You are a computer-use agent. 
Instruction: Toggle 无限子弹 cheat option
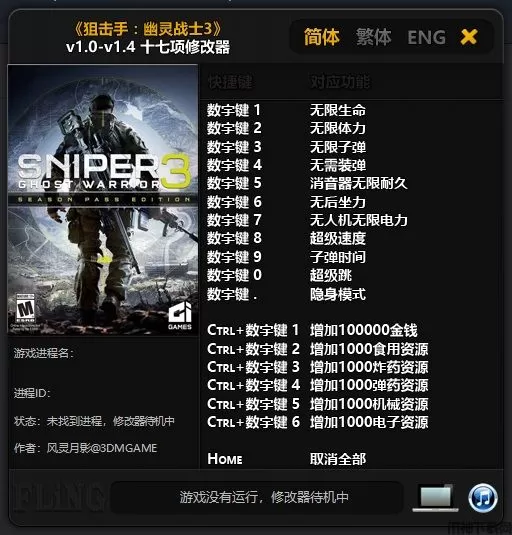[x=338, y=147]
